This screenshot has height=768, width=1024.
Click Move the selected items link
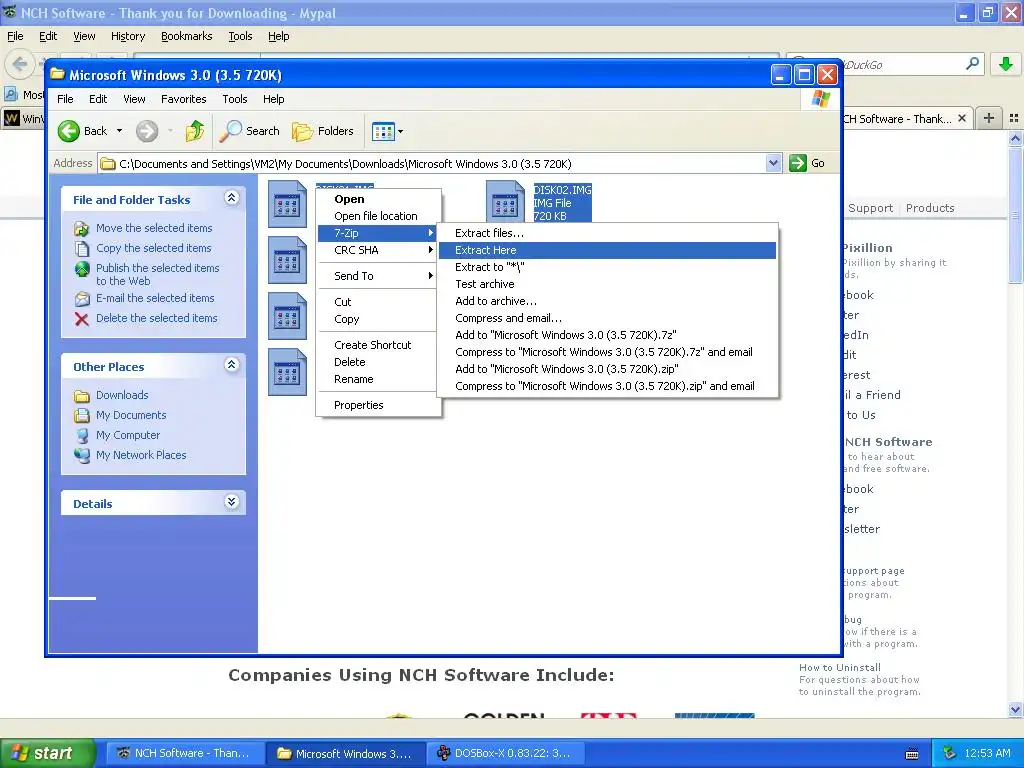(154, 229)
